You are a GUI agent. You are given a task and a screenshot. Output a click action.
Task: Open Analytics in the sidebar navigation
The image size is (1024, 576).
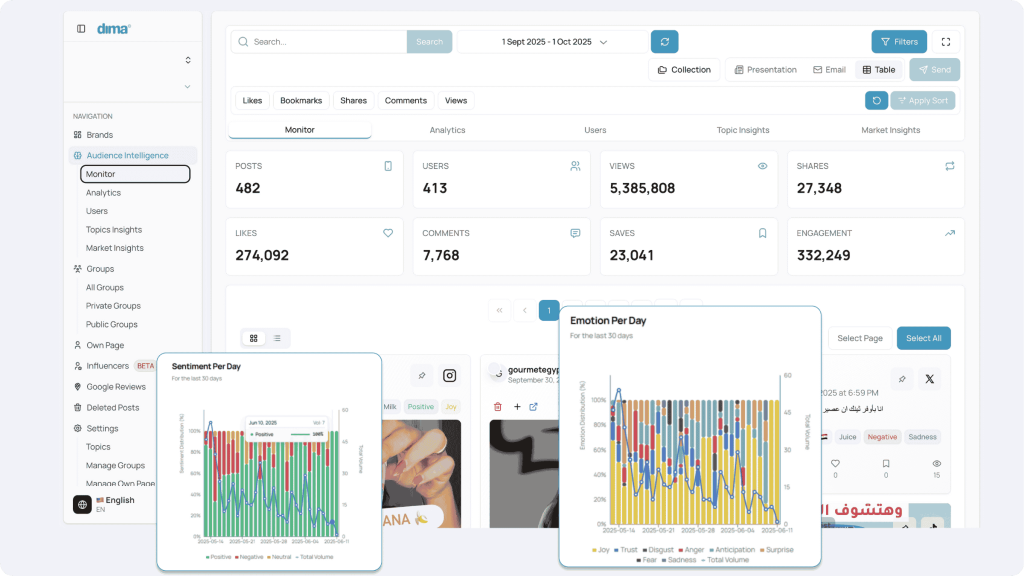click(x=103, y=193)
